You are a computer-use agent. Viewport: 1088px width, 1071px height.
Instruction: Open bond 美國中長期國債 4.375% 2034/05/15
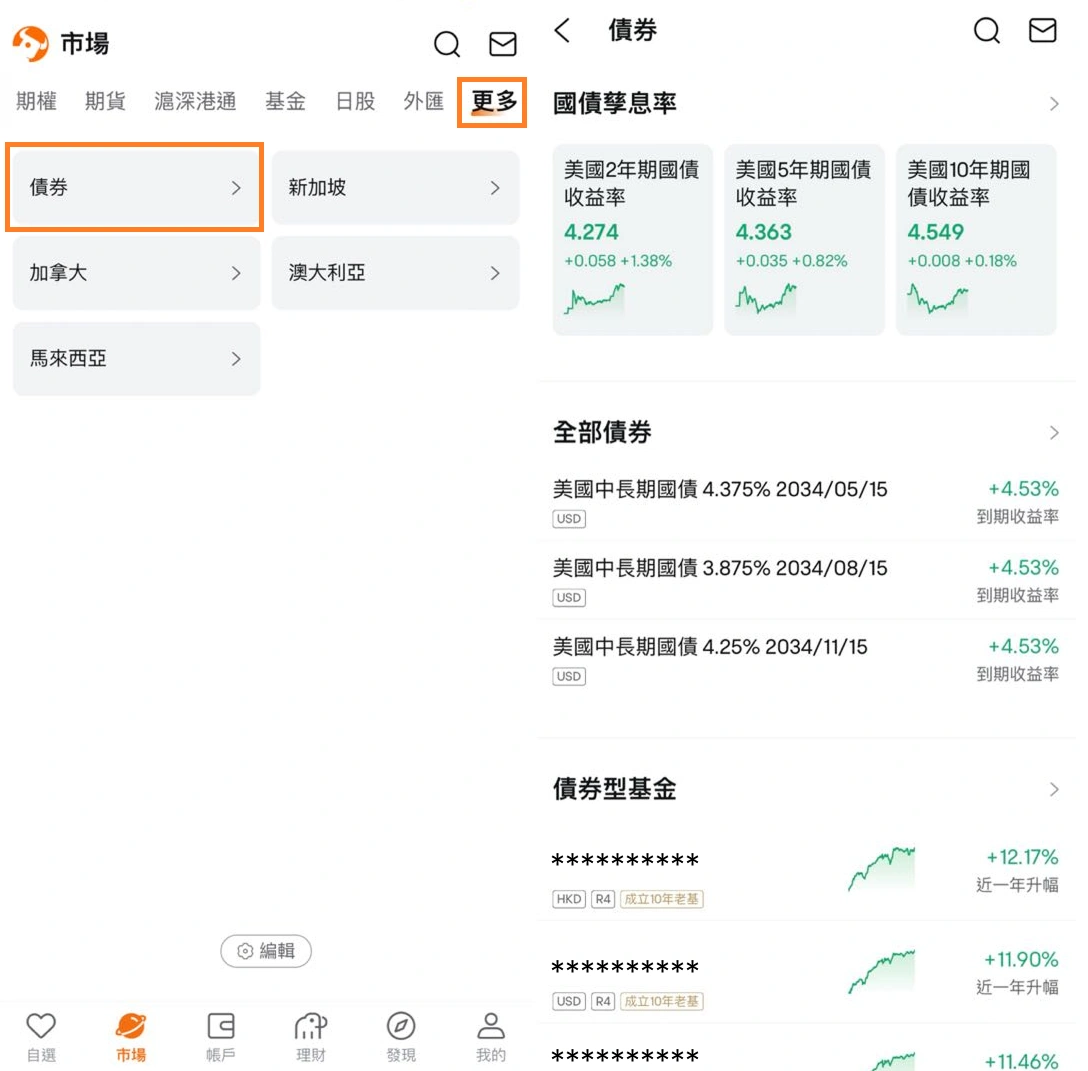tap(806, 502)
